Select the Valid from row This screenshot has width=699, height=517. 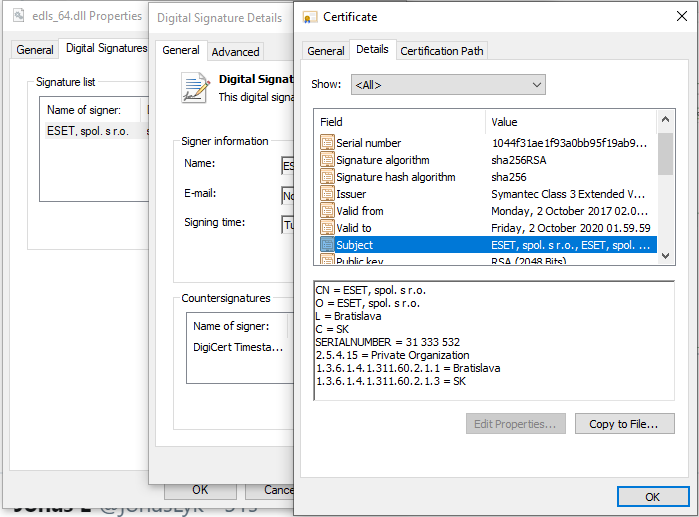486,211
